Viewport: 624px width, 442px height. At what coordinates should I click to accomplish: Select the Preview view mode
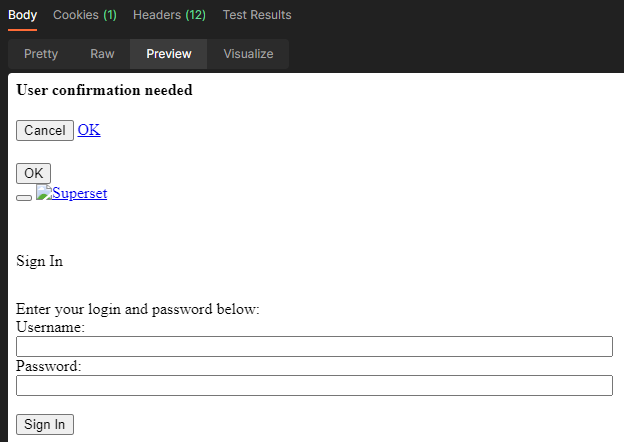(x=168, y=54)
